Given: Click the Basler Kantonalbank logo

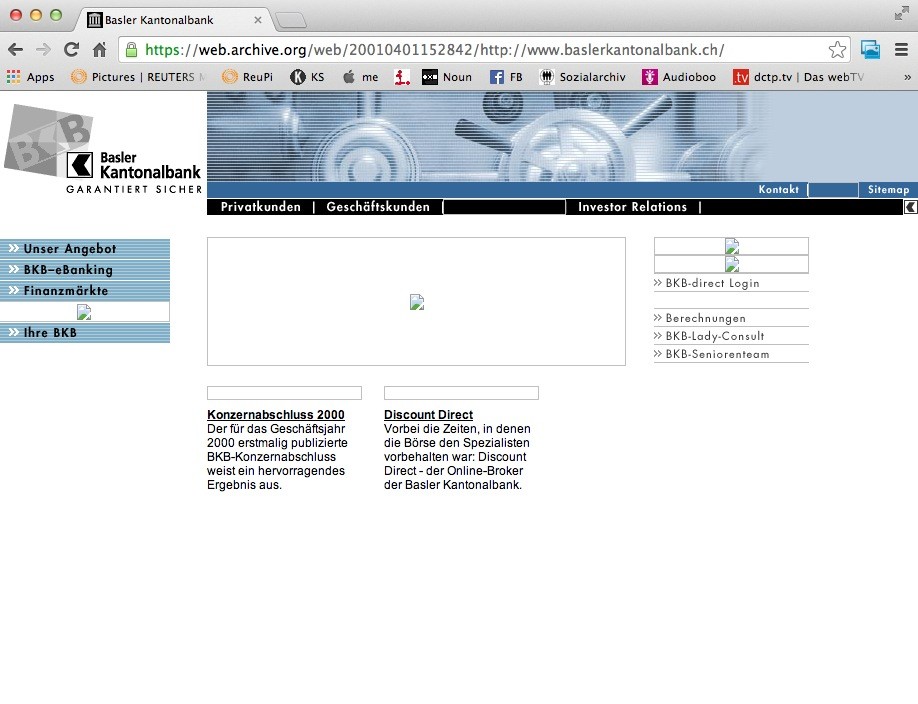Looking at the screenshot, I should (103, 149).
